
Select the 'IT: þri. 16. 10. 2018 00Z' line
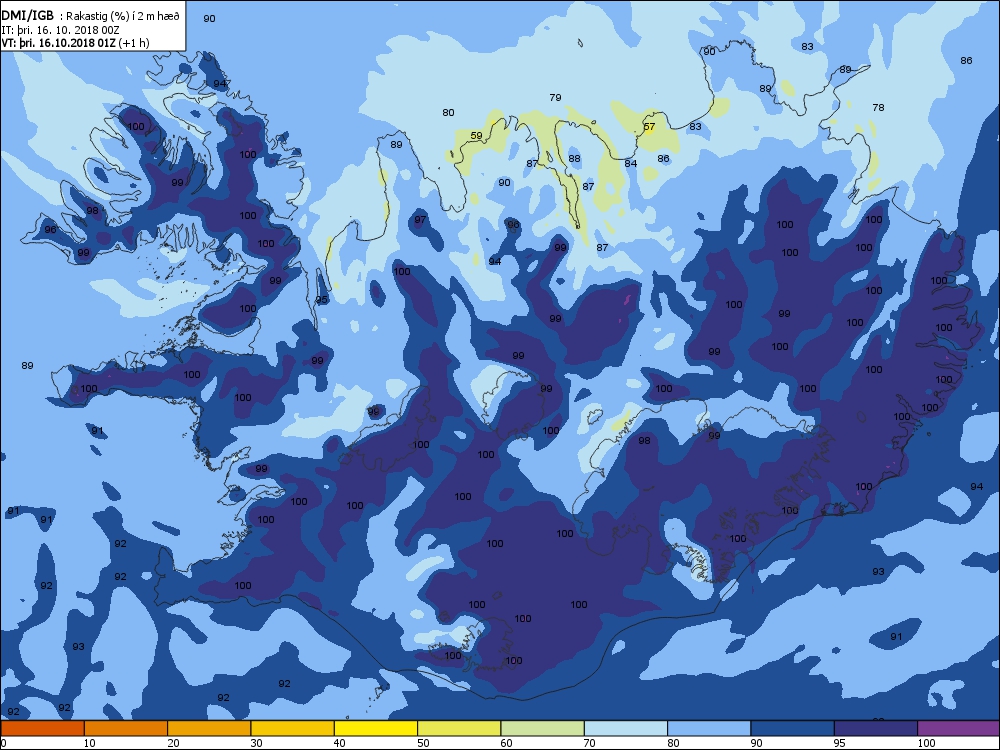coord(60,30)
